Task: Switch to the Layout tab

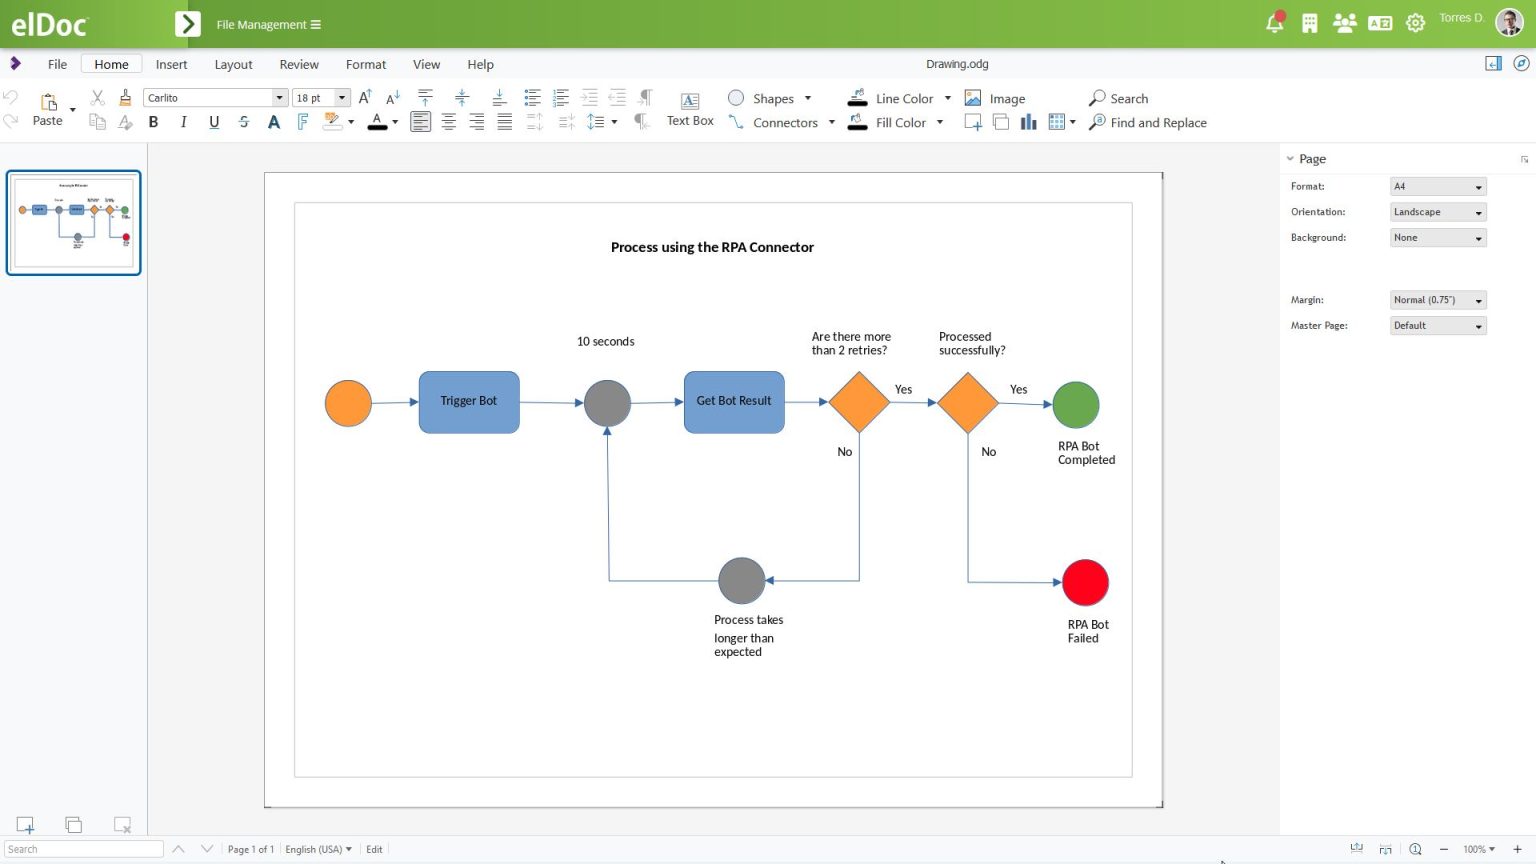Action: tap(233, 64)
